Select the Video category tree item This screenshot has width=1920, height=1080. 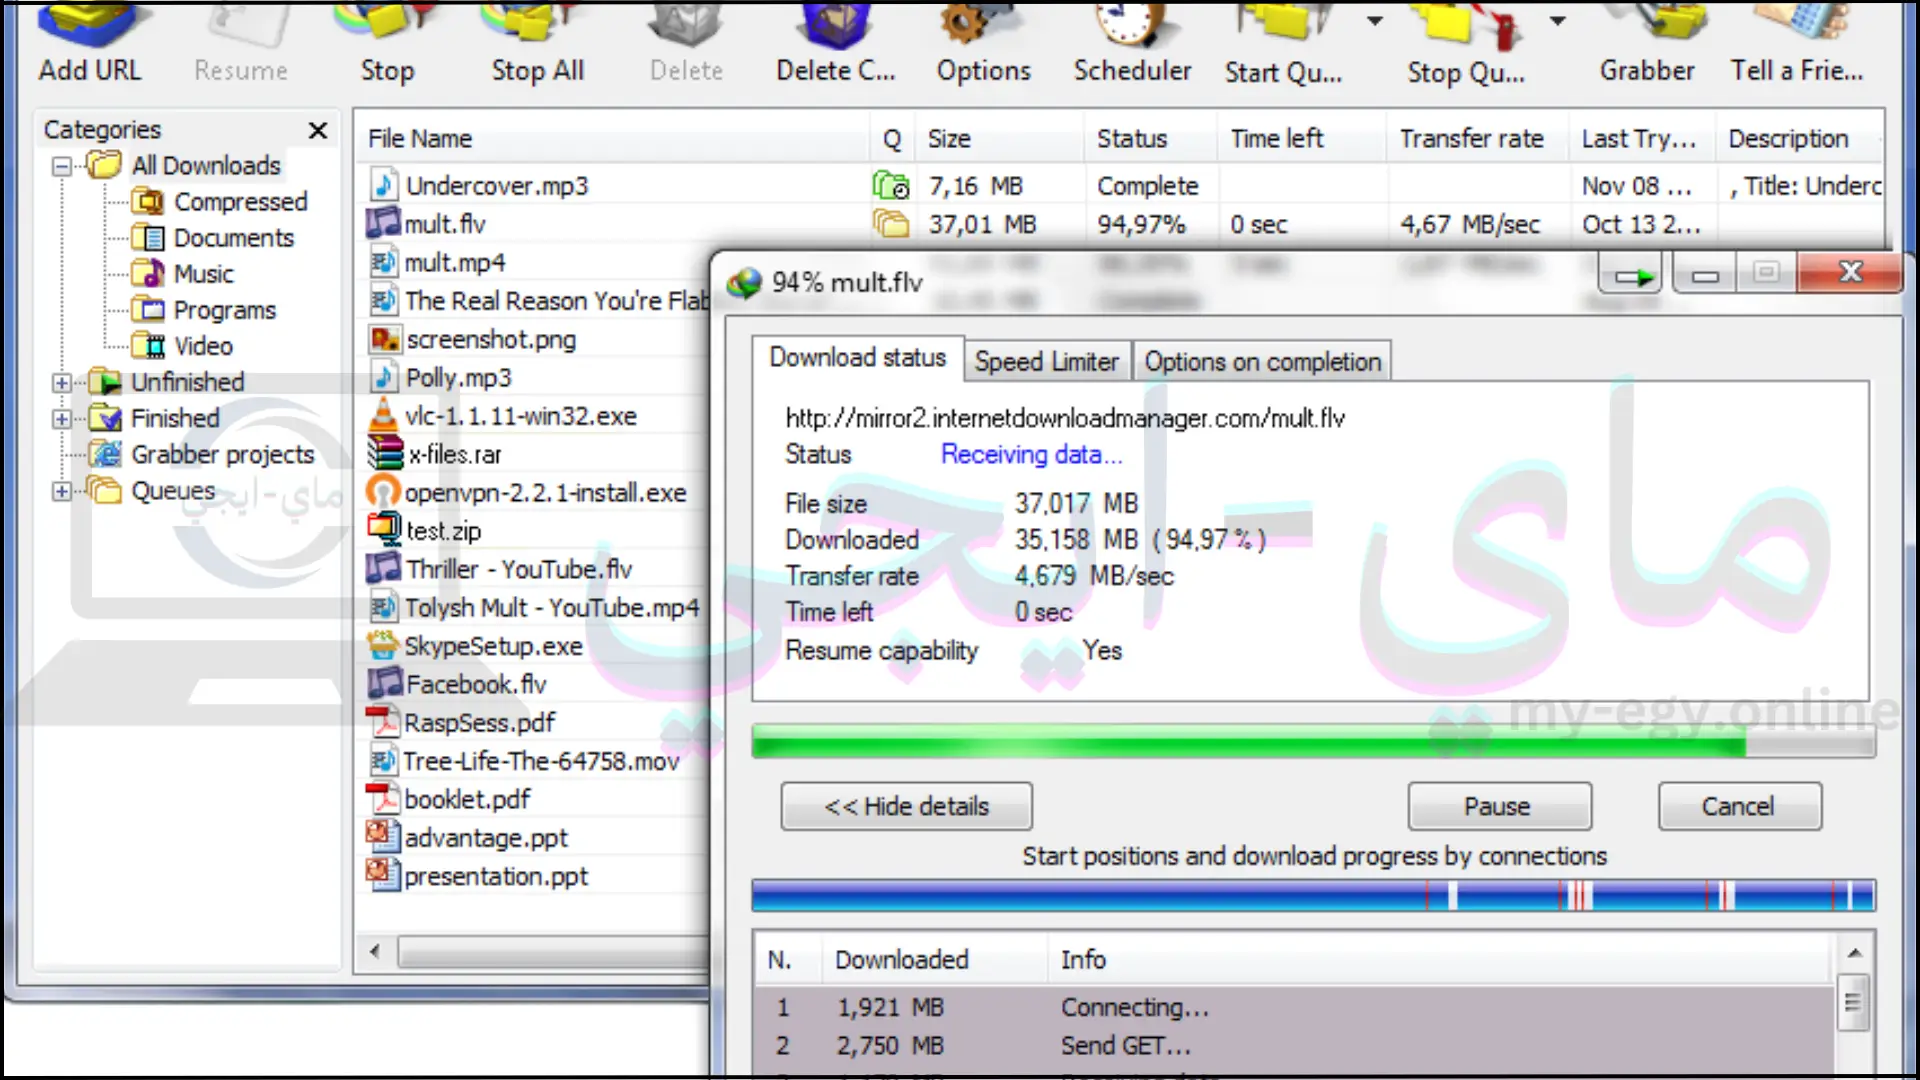click(204, 345)
